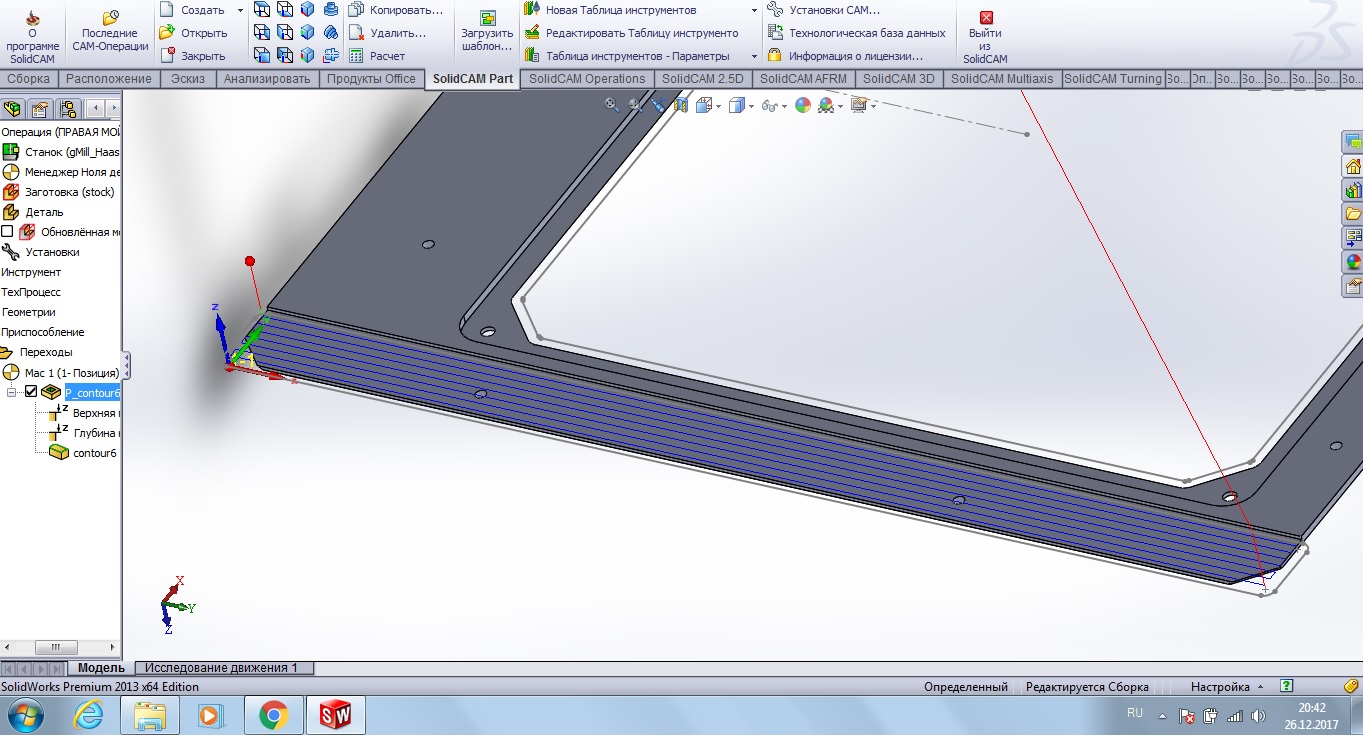The width and height of the screenshot is (1363, 741).
Task: Open the recent CAM operations list
Action: [110, 32]
